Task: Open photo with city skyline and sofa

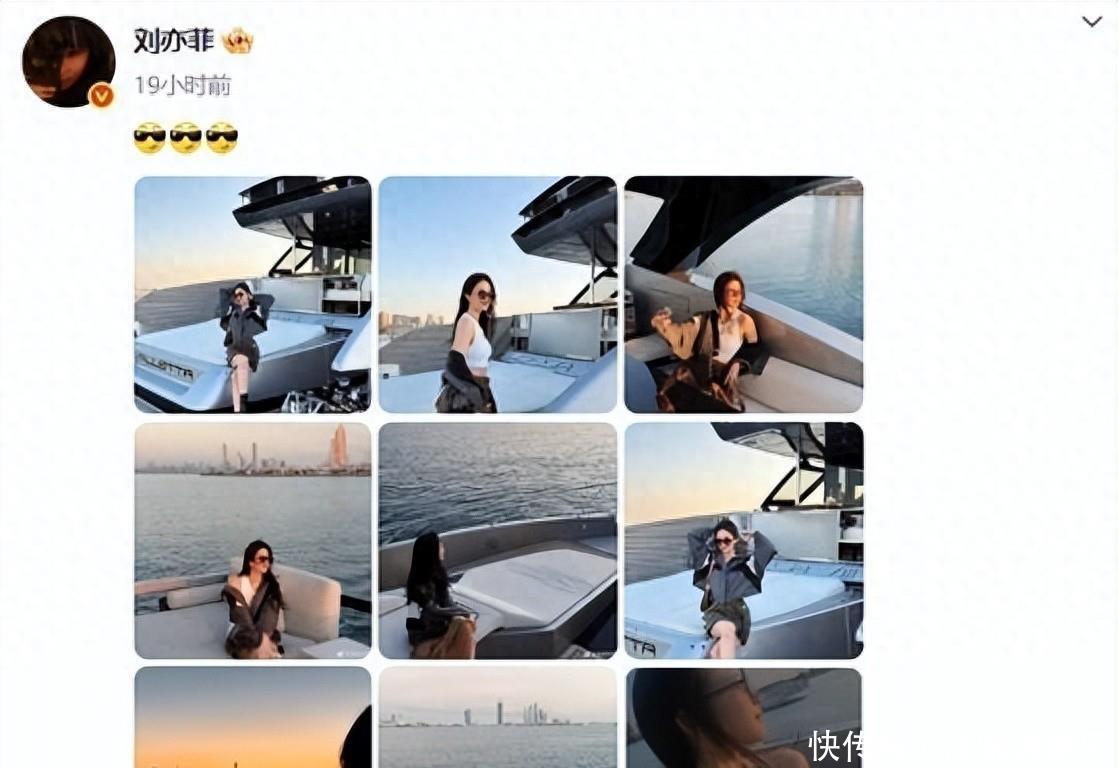Action: (253, 541)
